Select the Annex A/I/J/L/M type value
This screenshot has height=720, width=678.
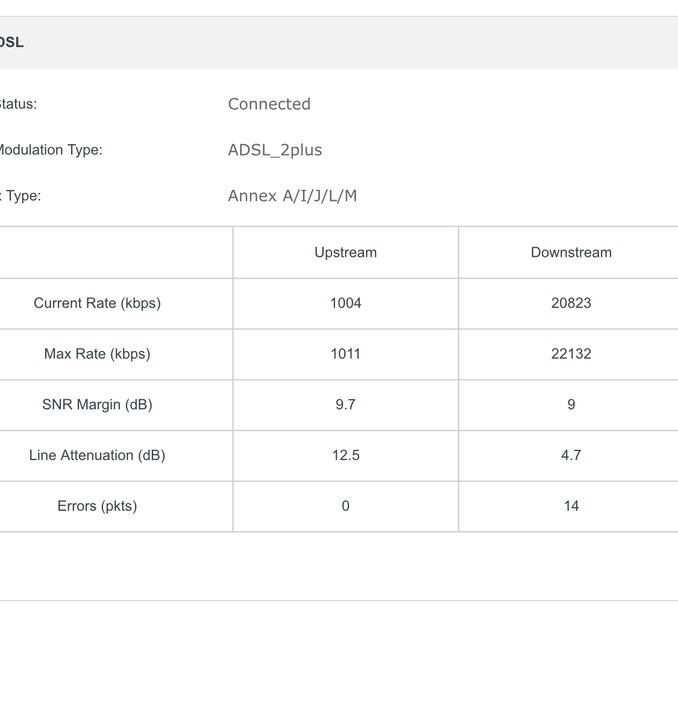tap(292, 196)
